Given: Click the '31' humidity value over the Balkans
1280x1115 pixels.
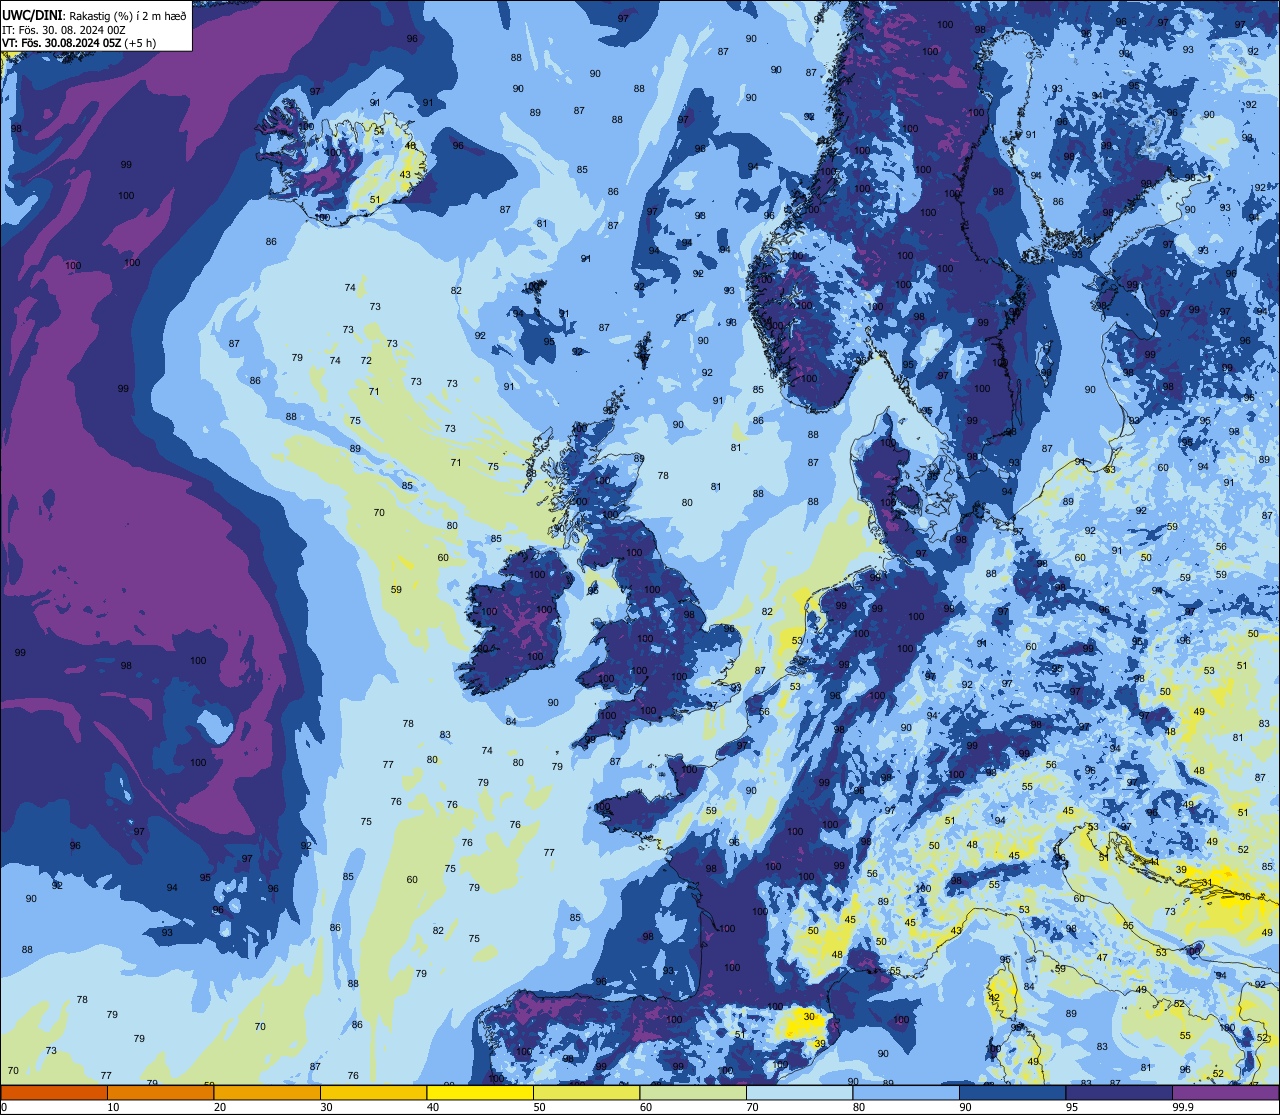Looking at the screenshot, I should (x=1207, y=883).
